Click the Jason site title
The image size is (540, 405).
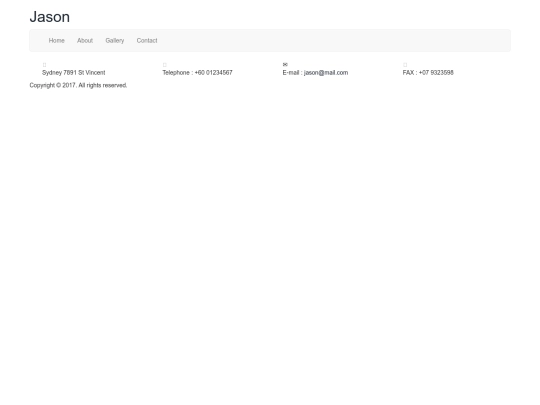click(50, 17)
